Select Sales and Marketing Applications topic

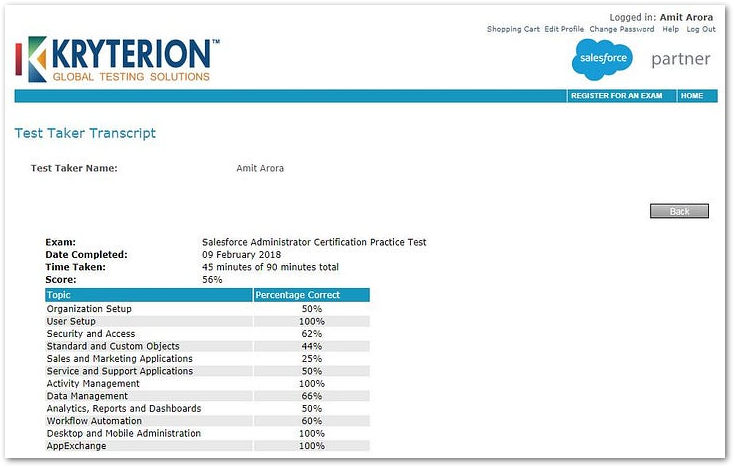[119, 358]
